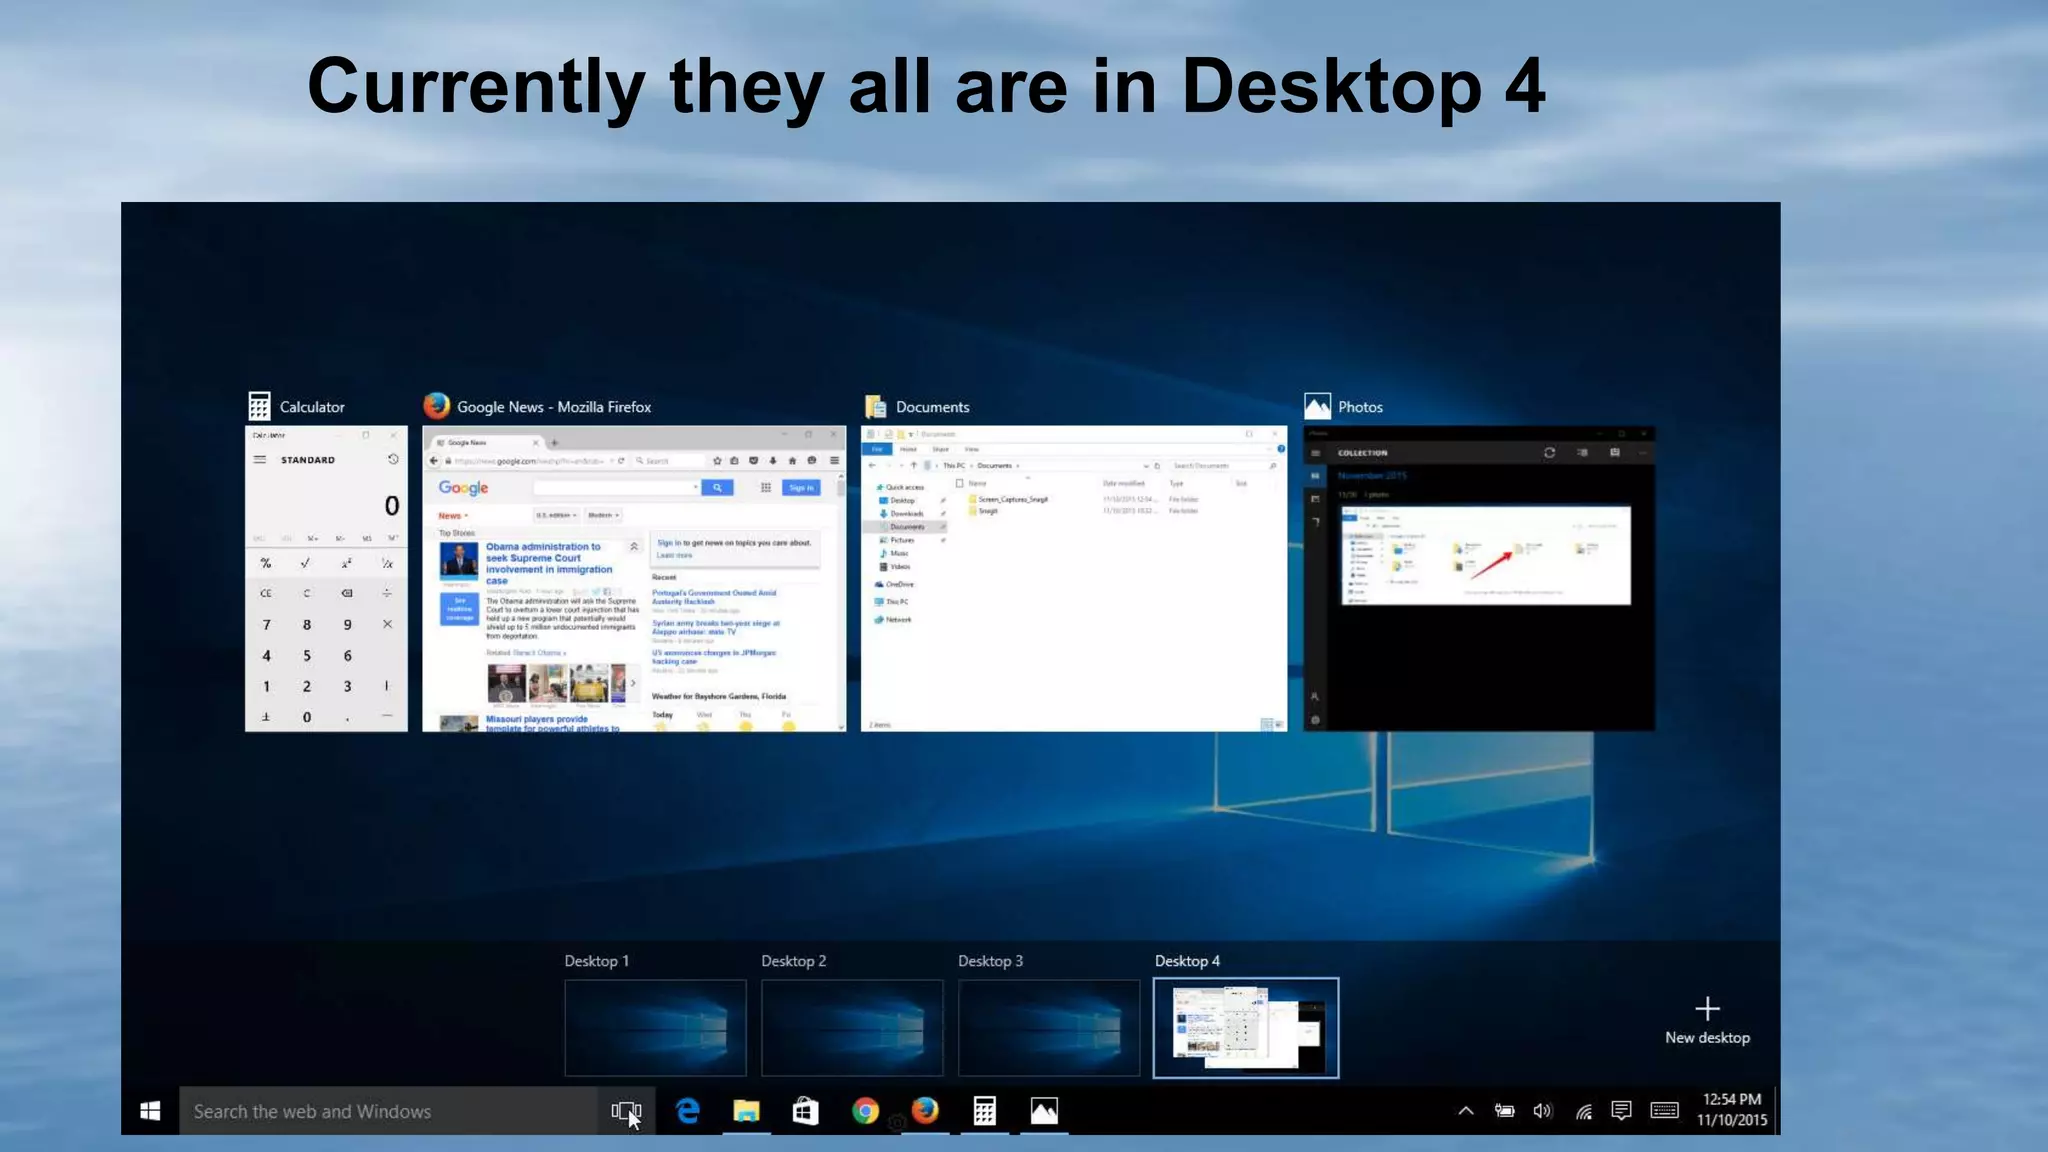The width and height of the screenshot is (2048, 1152).
Task: Open the Windows Start menu
Action: [x=150, y=1111]
